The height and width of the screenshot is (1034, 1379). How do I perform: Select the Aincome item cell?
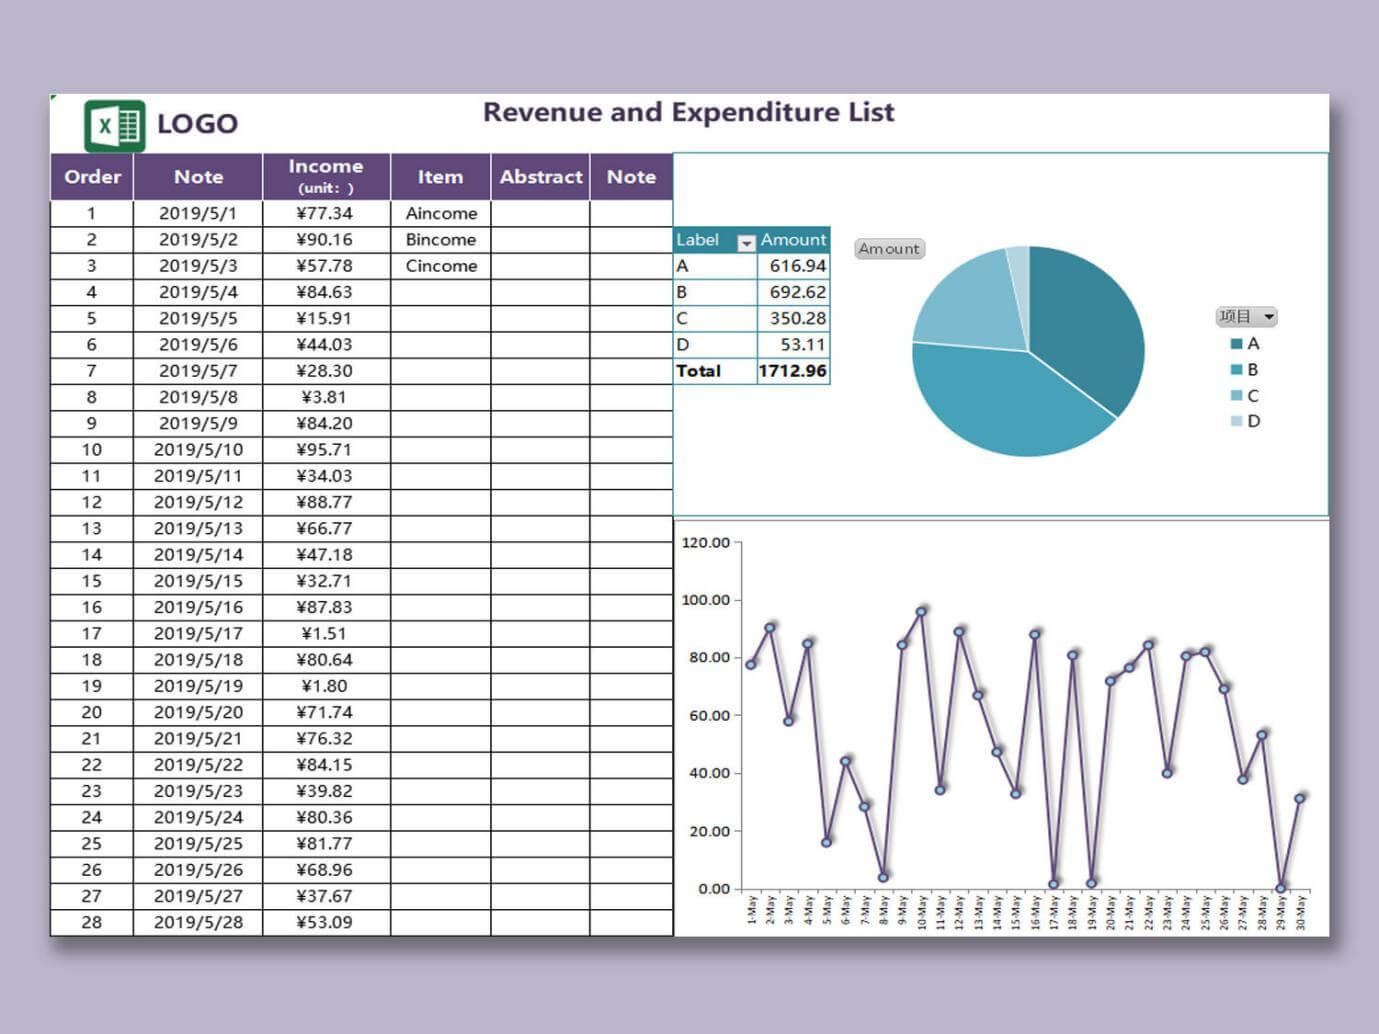click(x=441, y=213)
